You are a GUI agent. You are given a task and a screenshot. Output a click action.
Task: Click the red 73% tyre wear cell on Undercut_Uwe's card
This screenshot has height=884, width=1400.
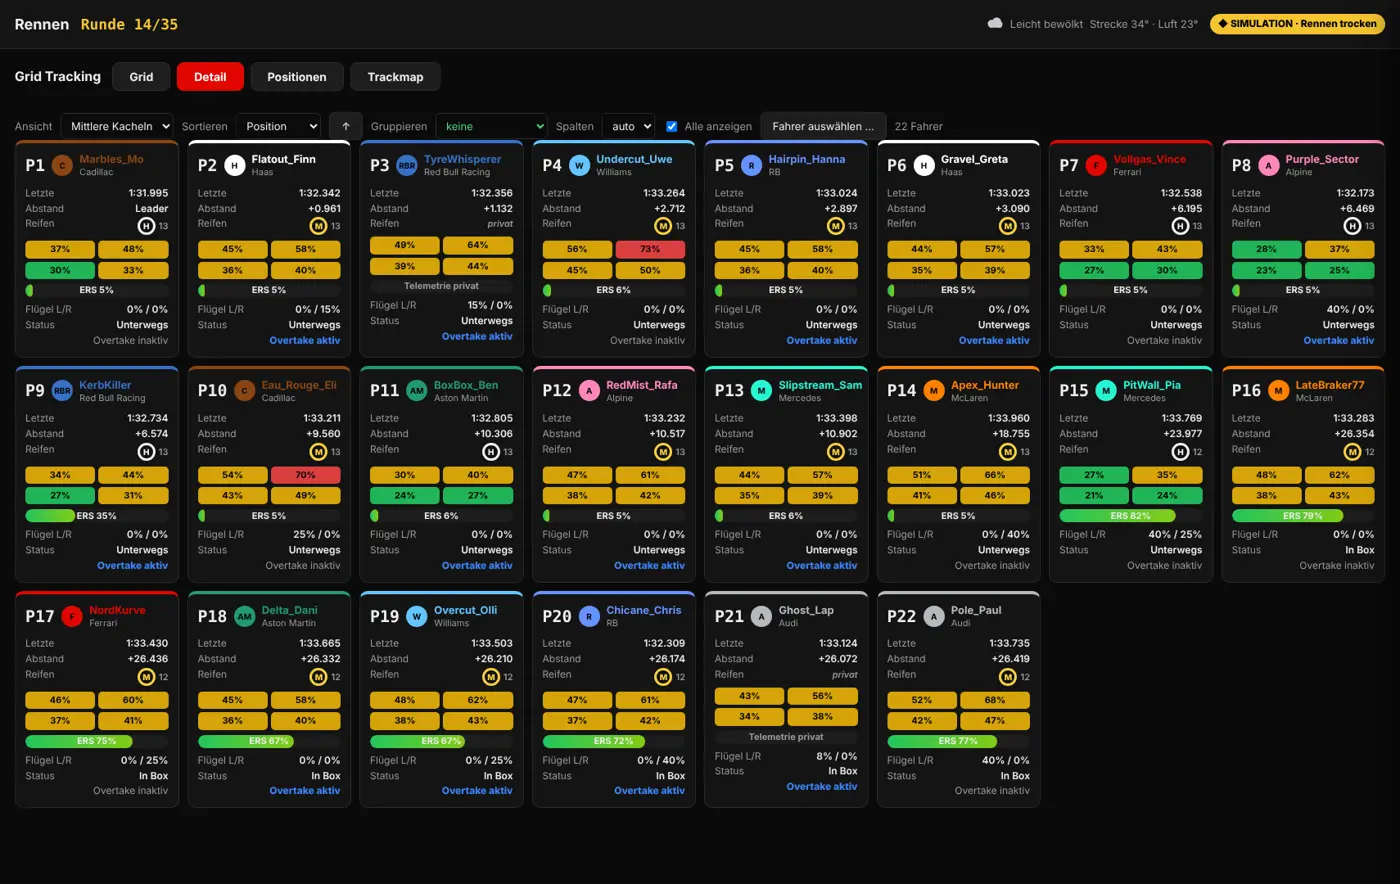650,249
